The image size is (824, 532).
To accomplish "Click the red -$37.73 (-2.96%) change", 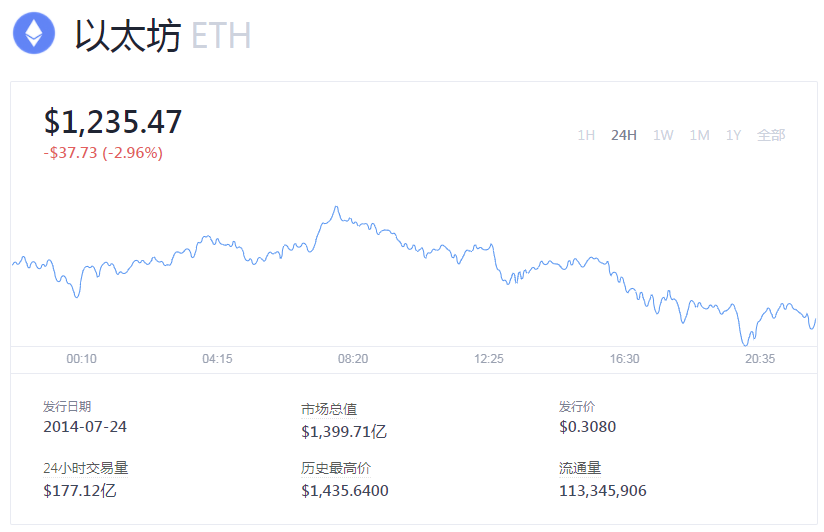I will pos(103,153).
